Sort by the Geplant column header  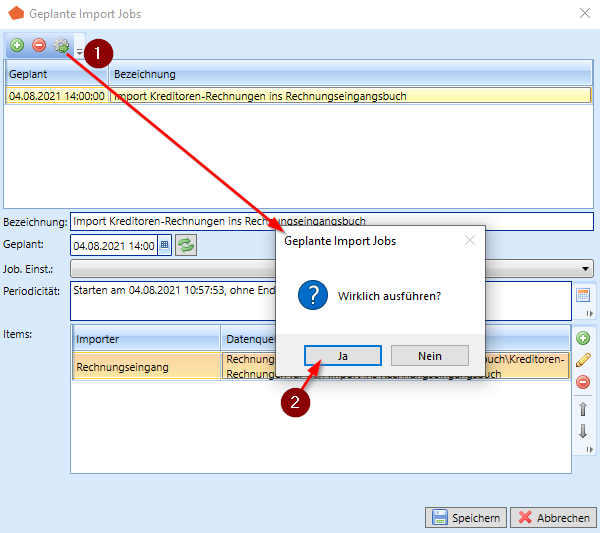coord(55,74)
